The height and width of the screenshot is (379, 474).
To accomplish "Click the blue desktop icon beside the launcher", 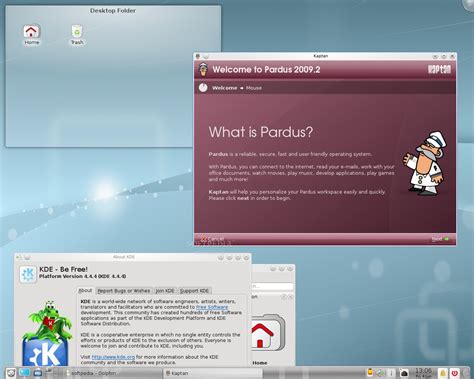I will [x=24, y=373].
